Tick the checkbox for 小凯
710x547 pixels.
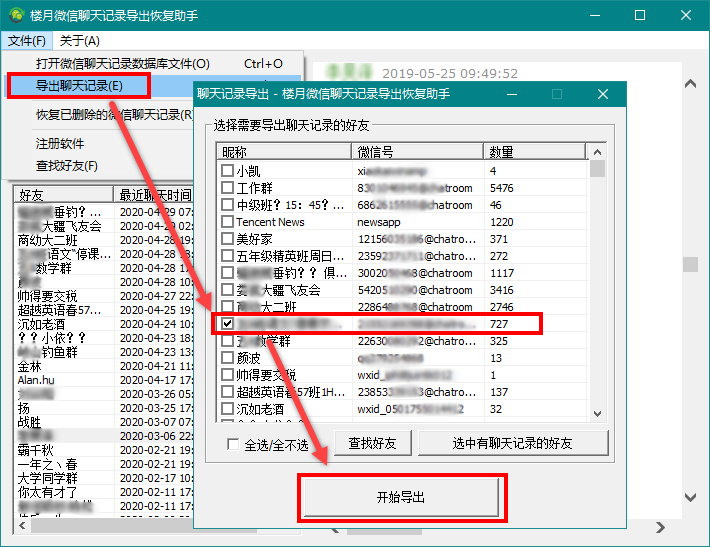pyautogui.click(x=228, y=171)
